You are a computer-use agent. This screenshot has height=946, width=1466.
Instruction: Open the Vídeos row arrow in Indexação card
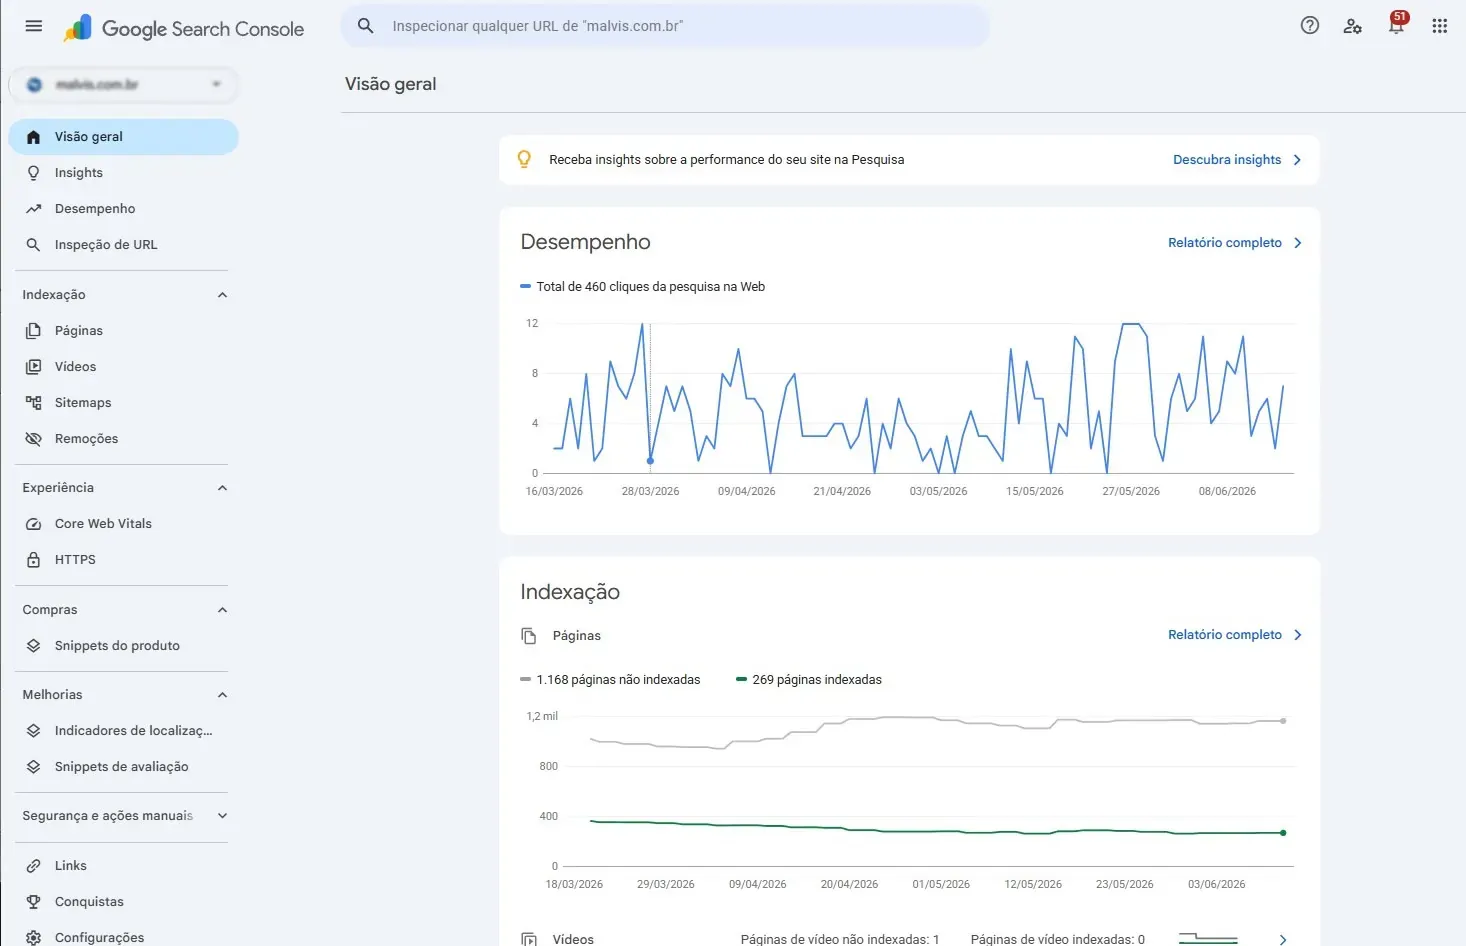tap(1283, 940)
